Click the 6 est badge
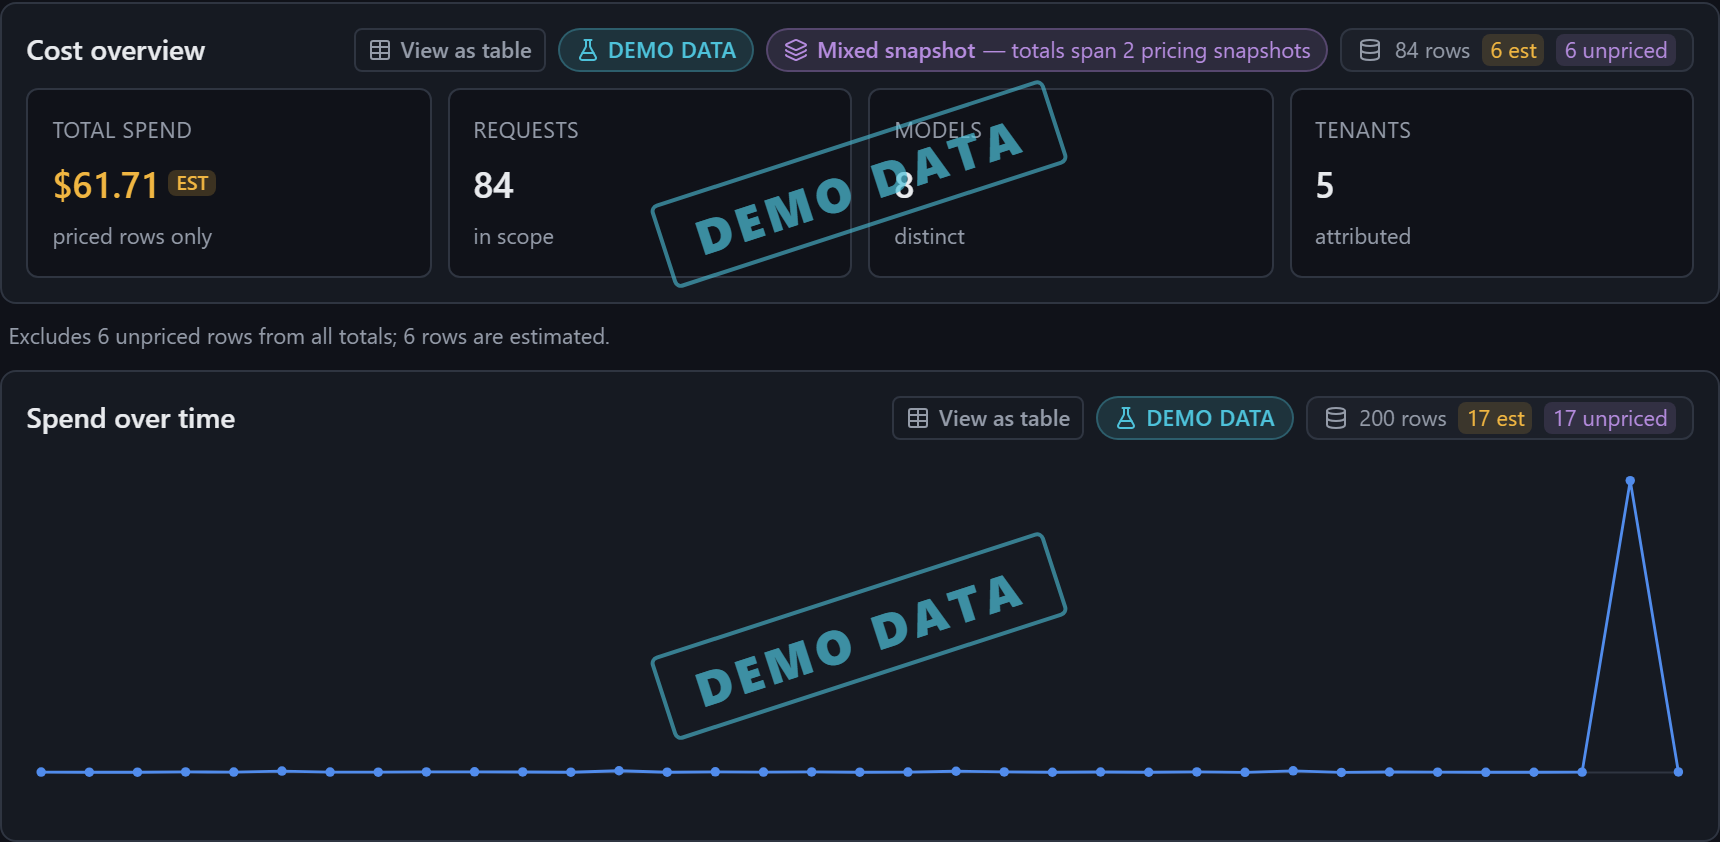1720x842 pixels. (x=1513, y=50)
